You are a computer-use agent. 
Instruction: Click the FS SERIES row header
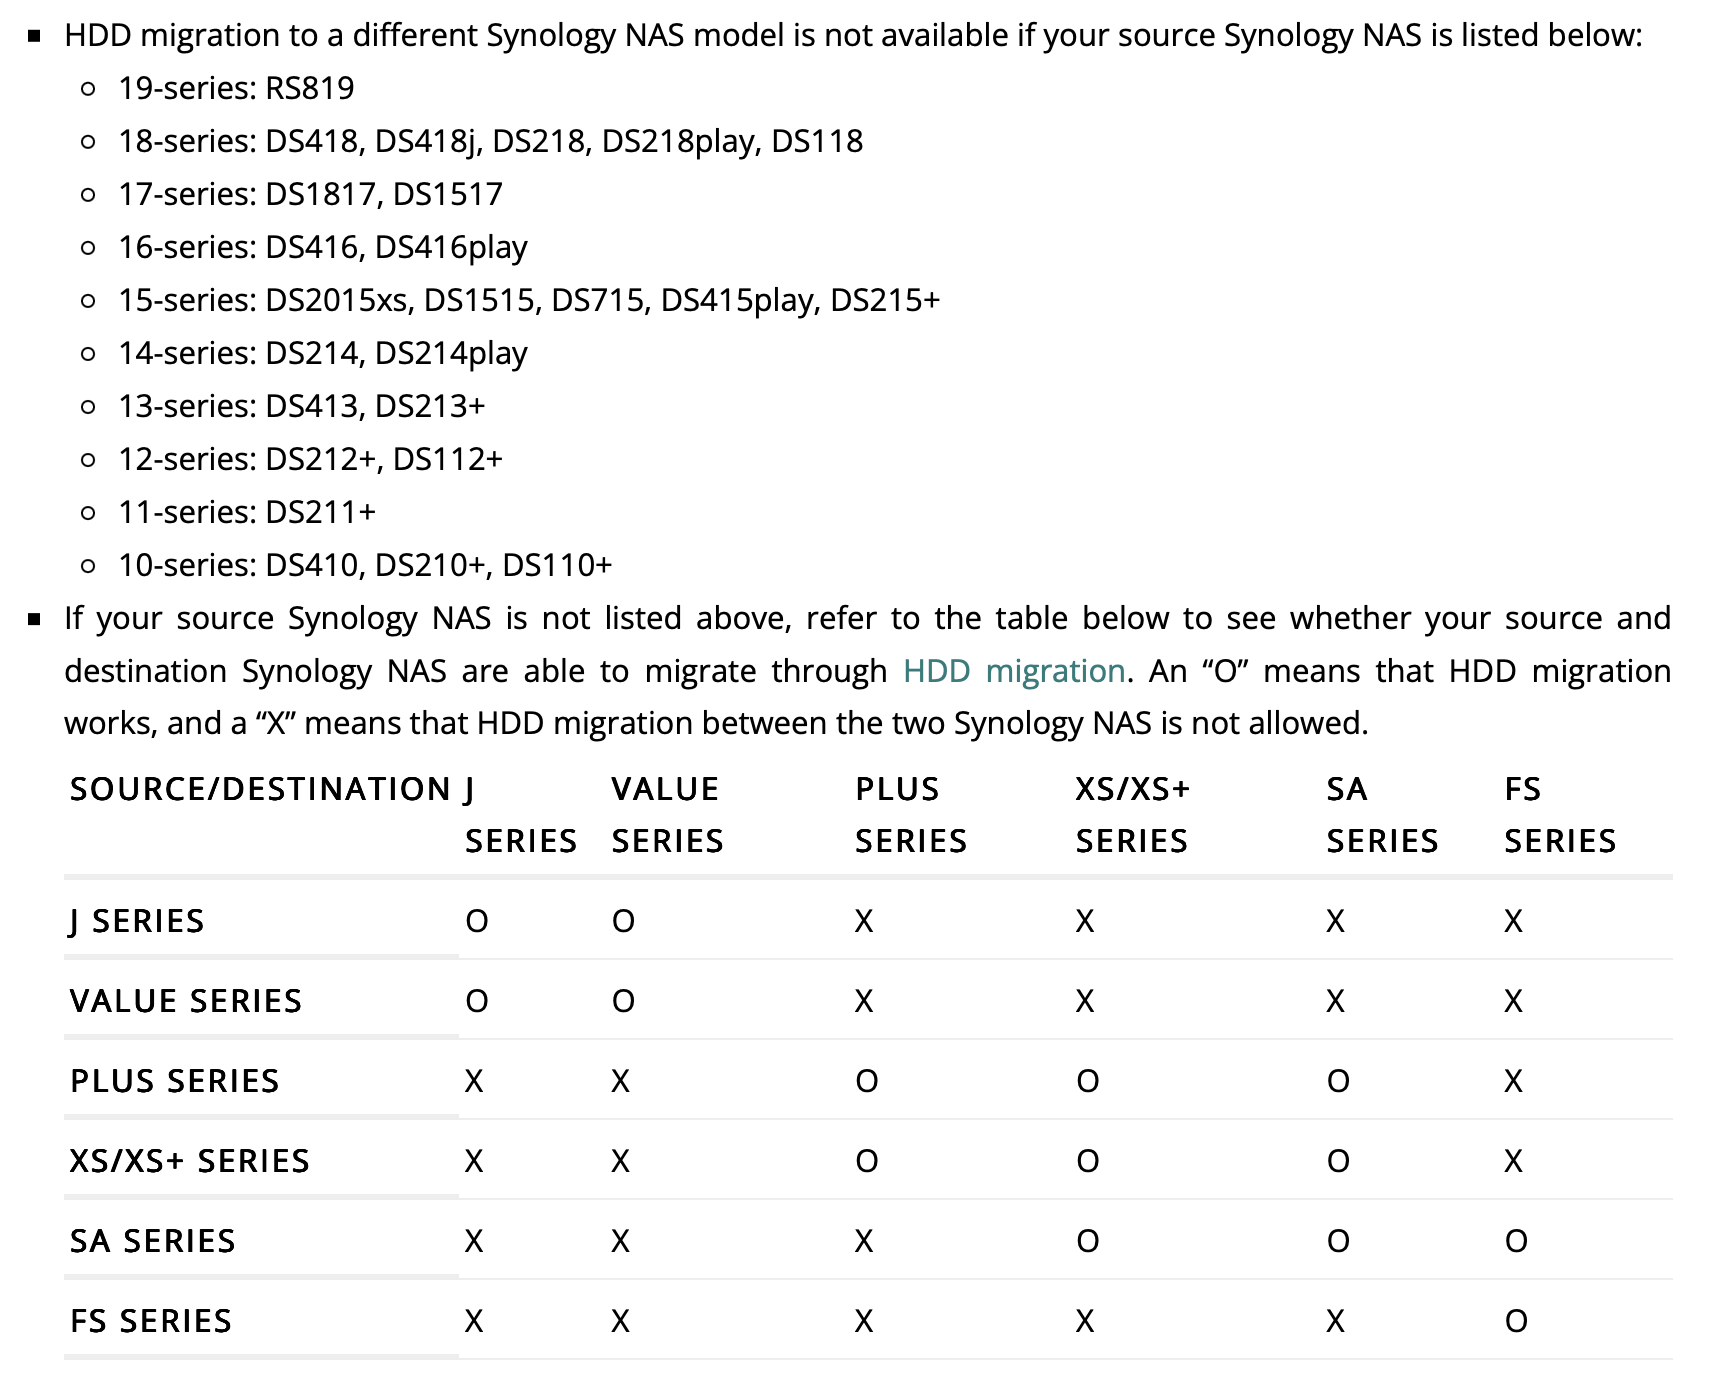point(151,1321)
